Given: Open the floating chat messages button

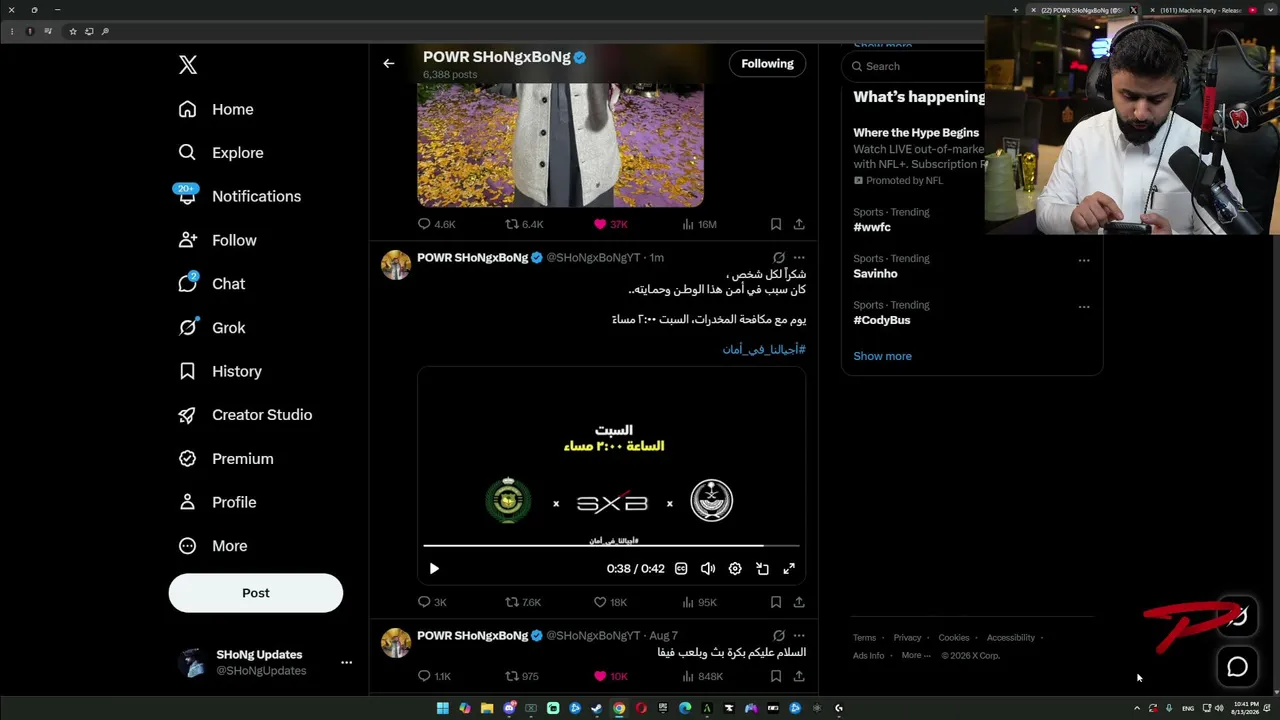Looking at the screenshot, I should point(1237,667).
